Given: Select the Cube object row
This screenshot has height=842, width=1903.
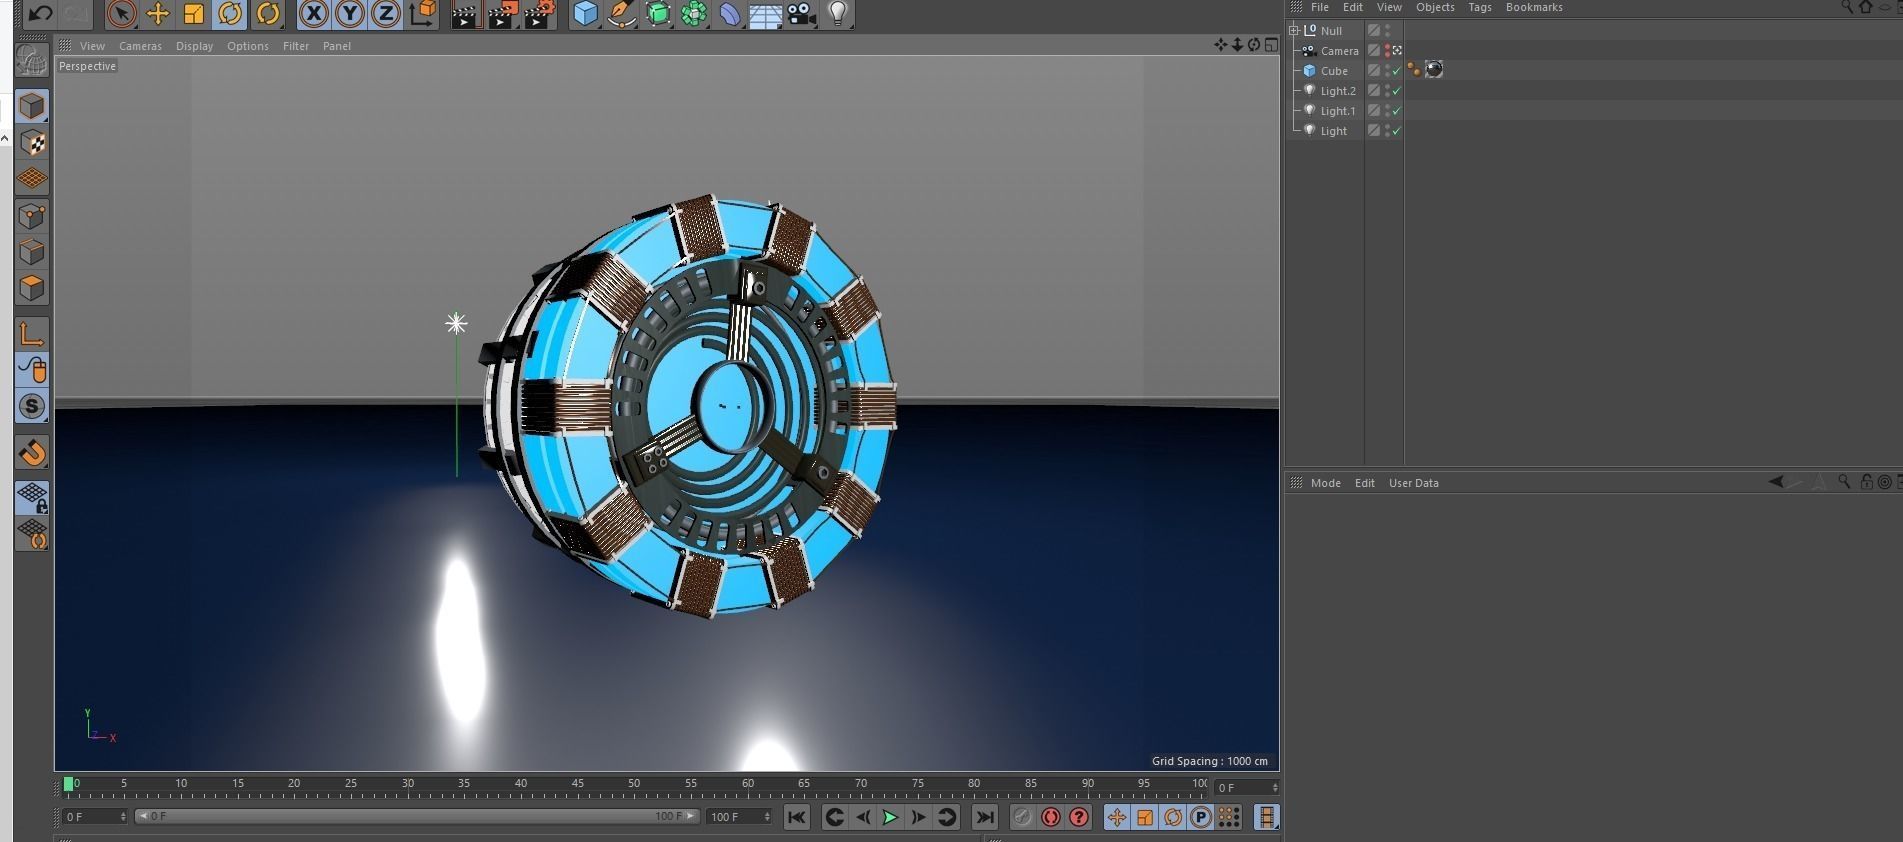Looking at the screenshot, I should point(1334,71).
